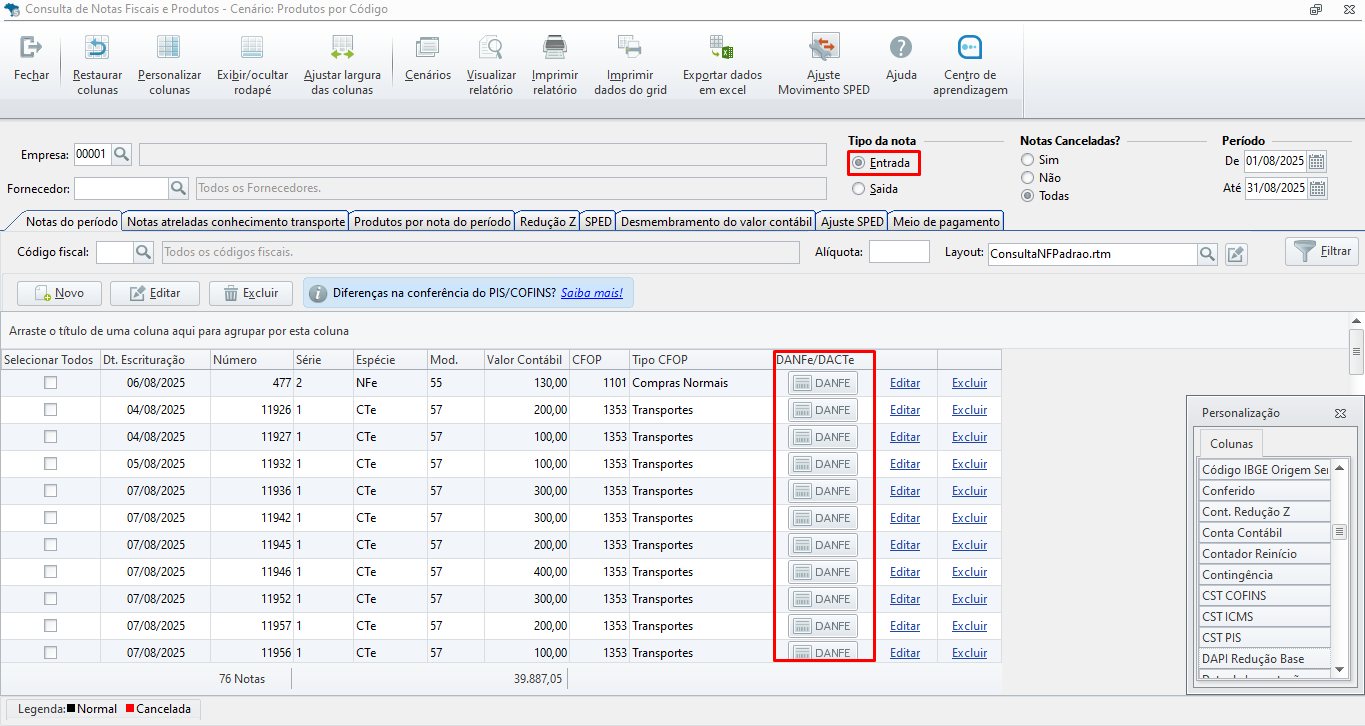Switch to the Redução Z tab
The height and width of the screenshot is (726, 1365).
[x=547, y=222]
